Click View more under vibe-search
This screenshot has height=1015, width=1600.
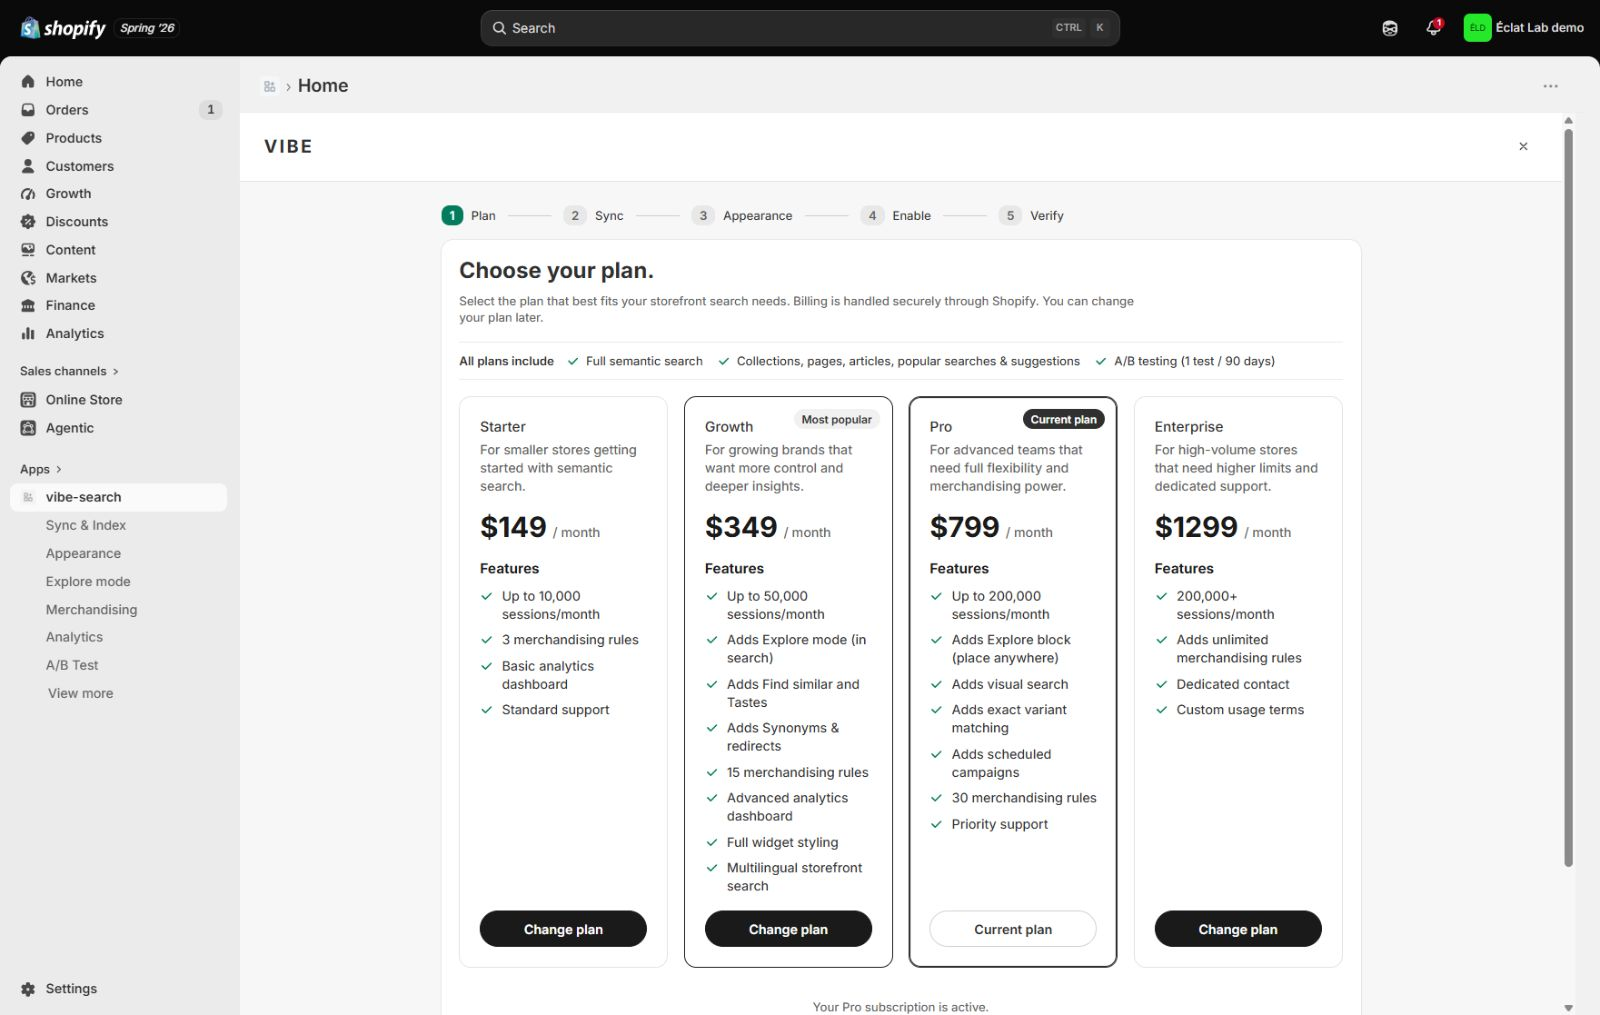[x=80, y=693]
